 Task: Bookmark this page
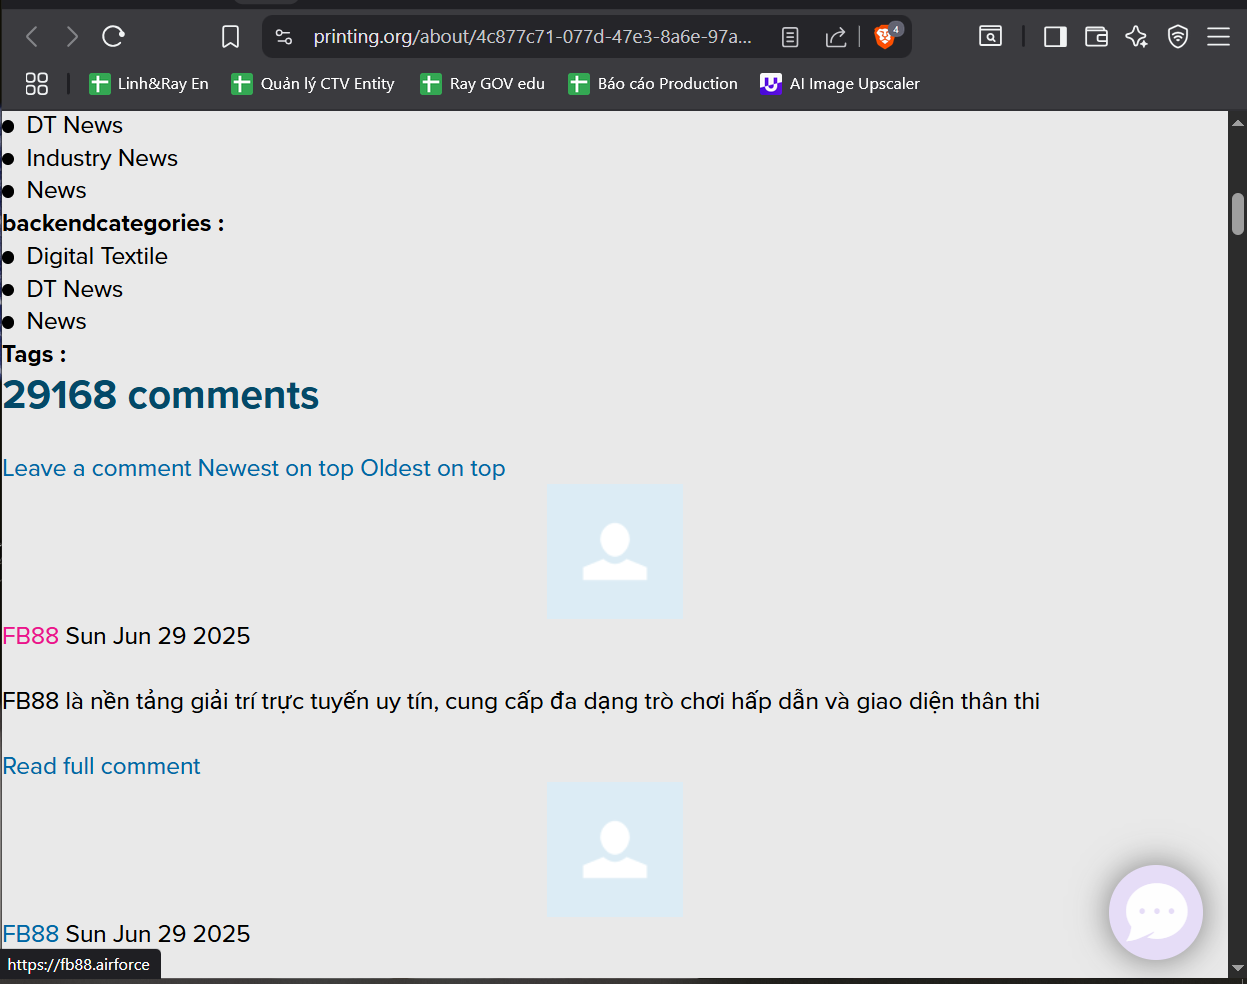(x=230, y=37)
